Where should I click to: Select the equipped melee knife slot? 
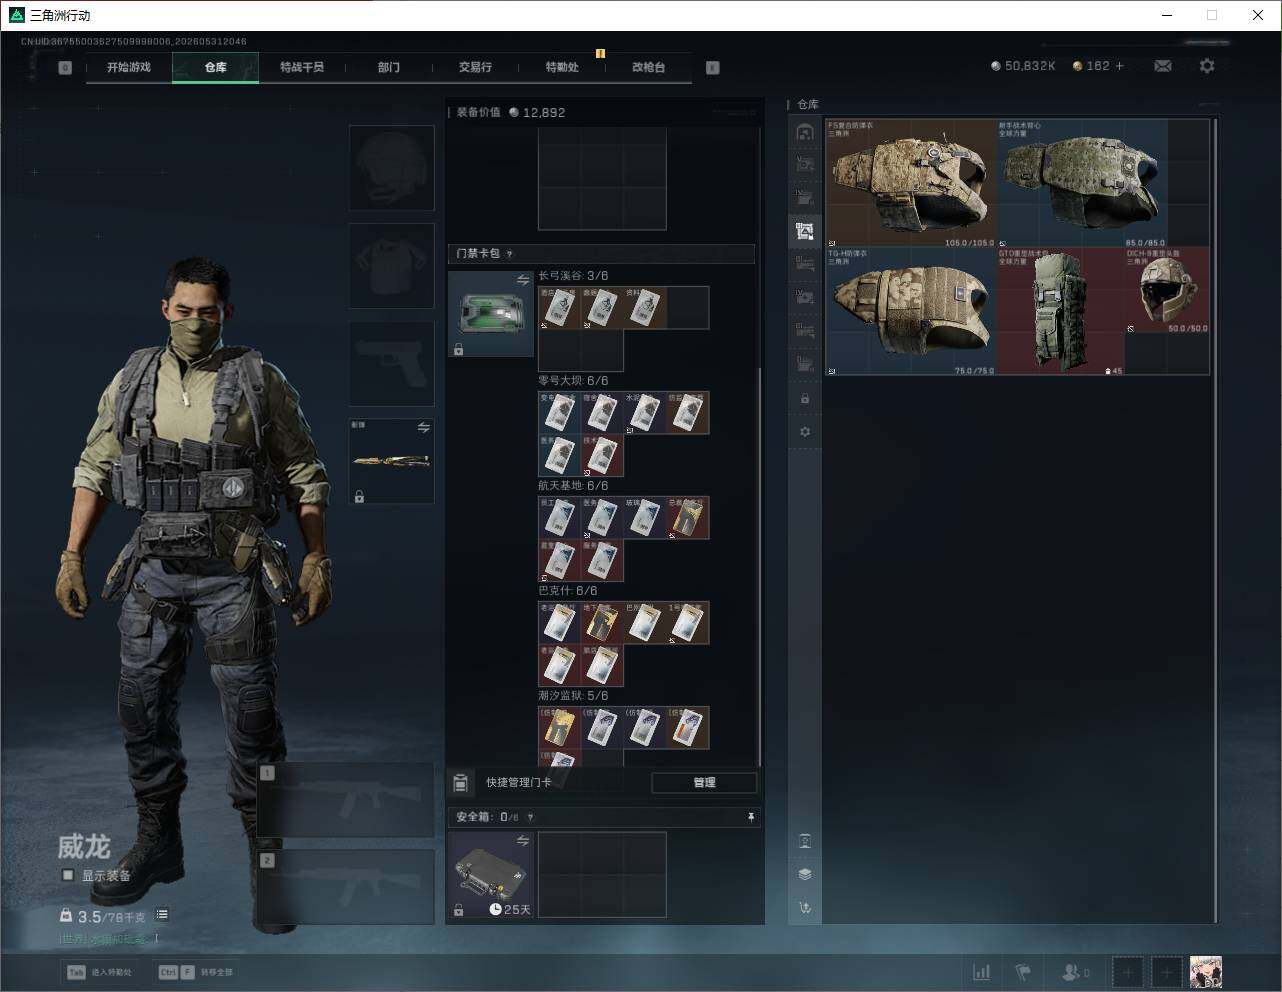(392, 461)
